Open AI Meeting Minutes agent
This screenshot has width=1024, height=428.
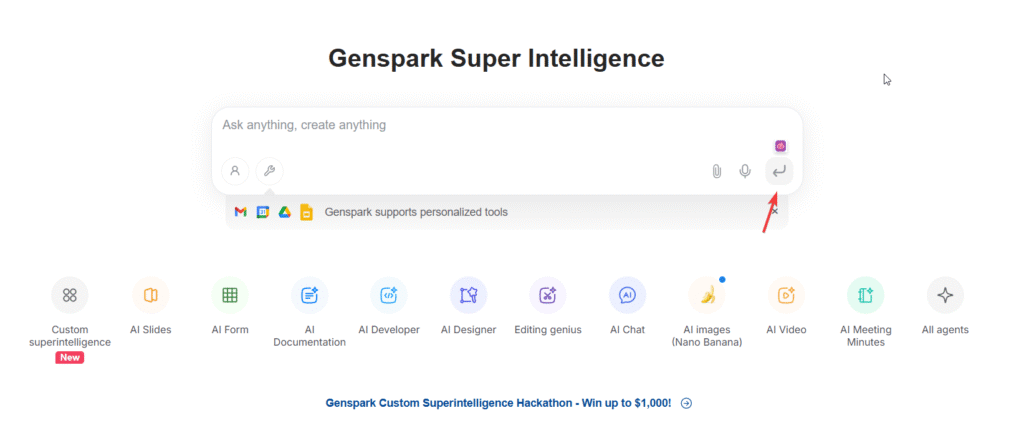coord(865,295)
